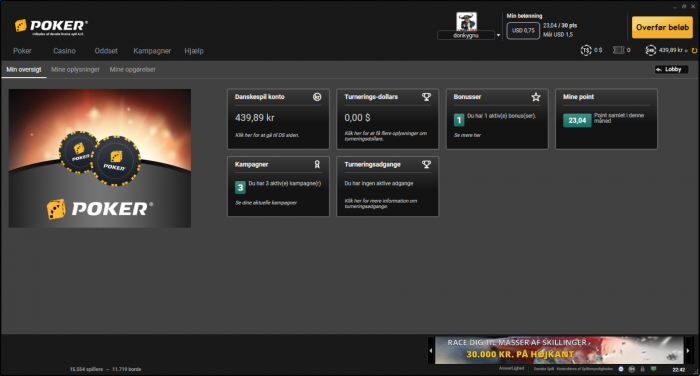Return to the Lobby button
The width and height of the screenshot is (700, 376).
pyautogui.click(x=671, y=69)
